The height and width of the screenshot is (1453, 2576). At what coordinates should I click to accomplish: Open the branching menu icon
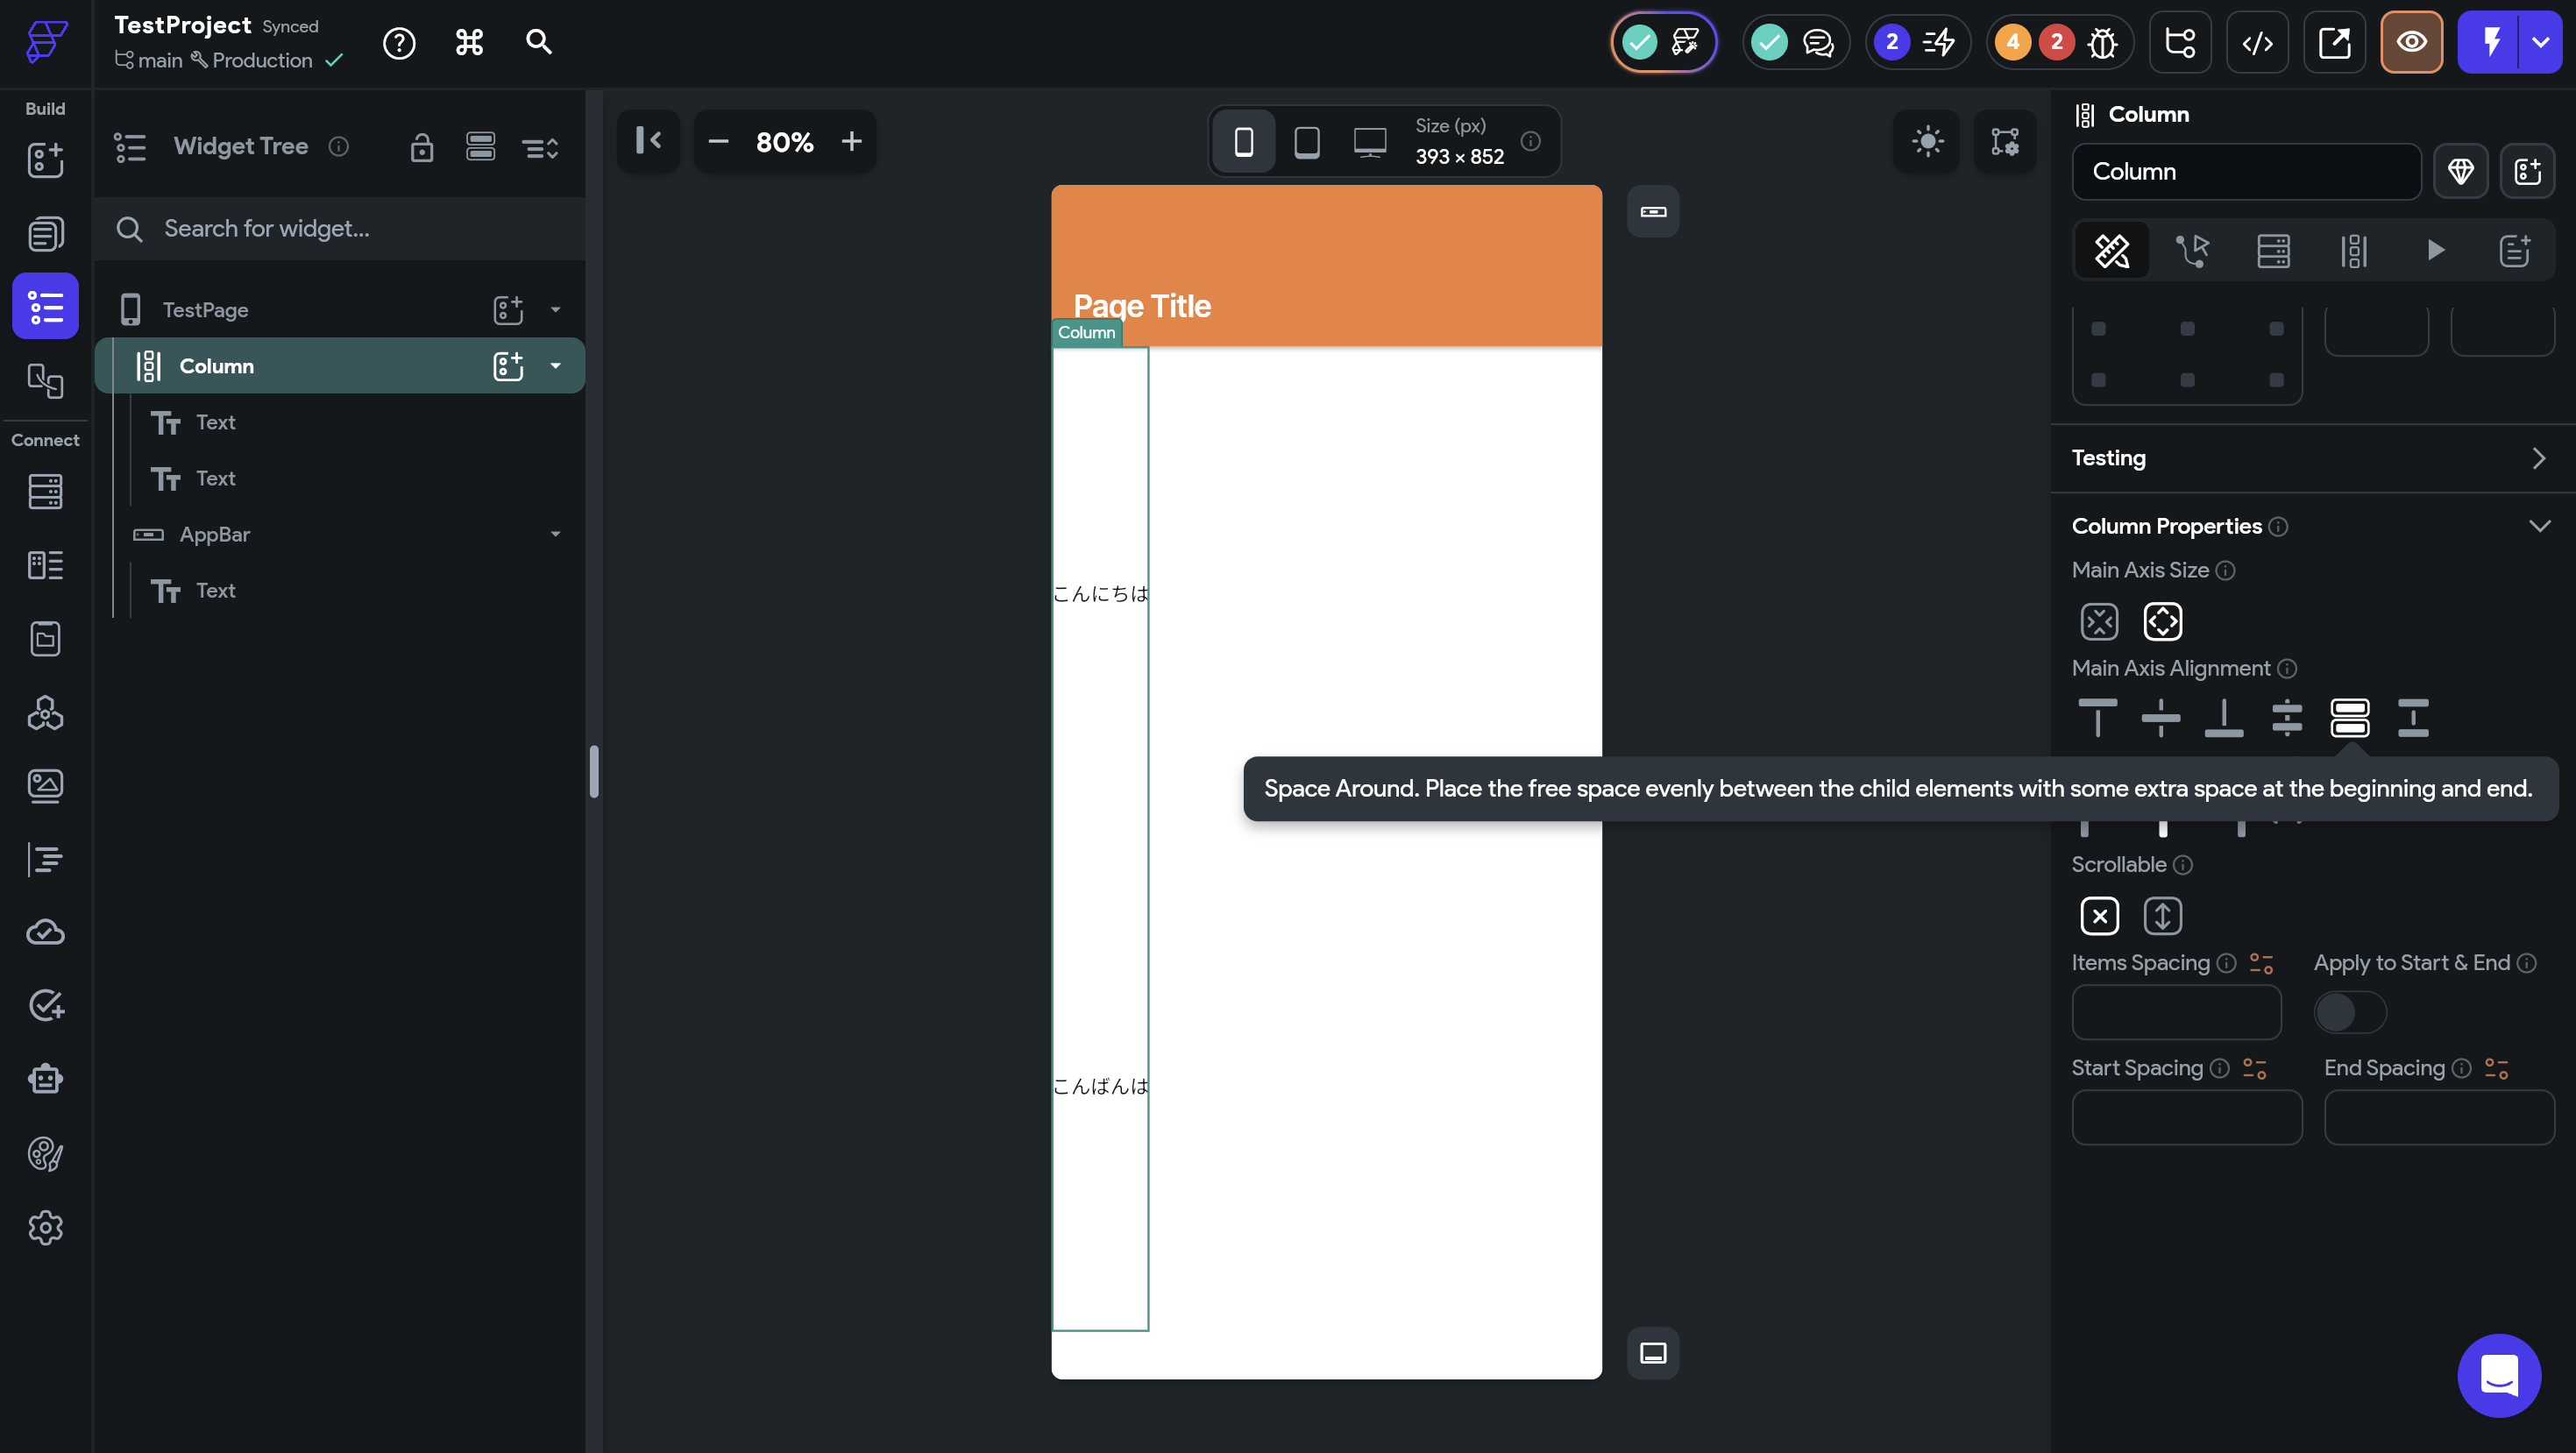pyautogui.click(x=2180, y=43)
